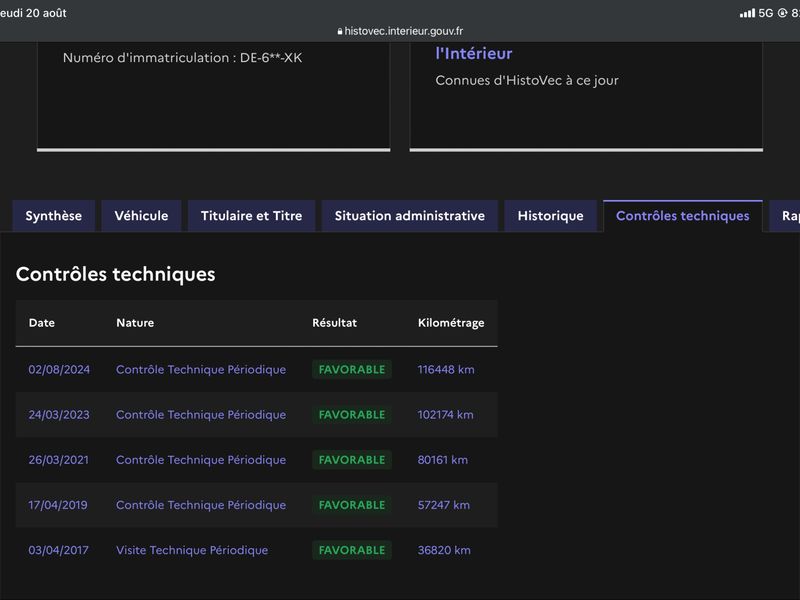Tap the lock icon beside the URL

click(340, 32)
